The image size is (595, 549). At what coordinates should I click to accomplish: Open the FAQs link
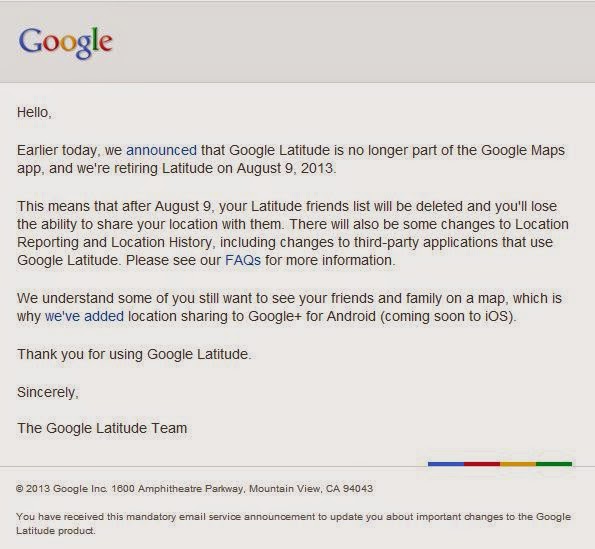coord(243,260)
